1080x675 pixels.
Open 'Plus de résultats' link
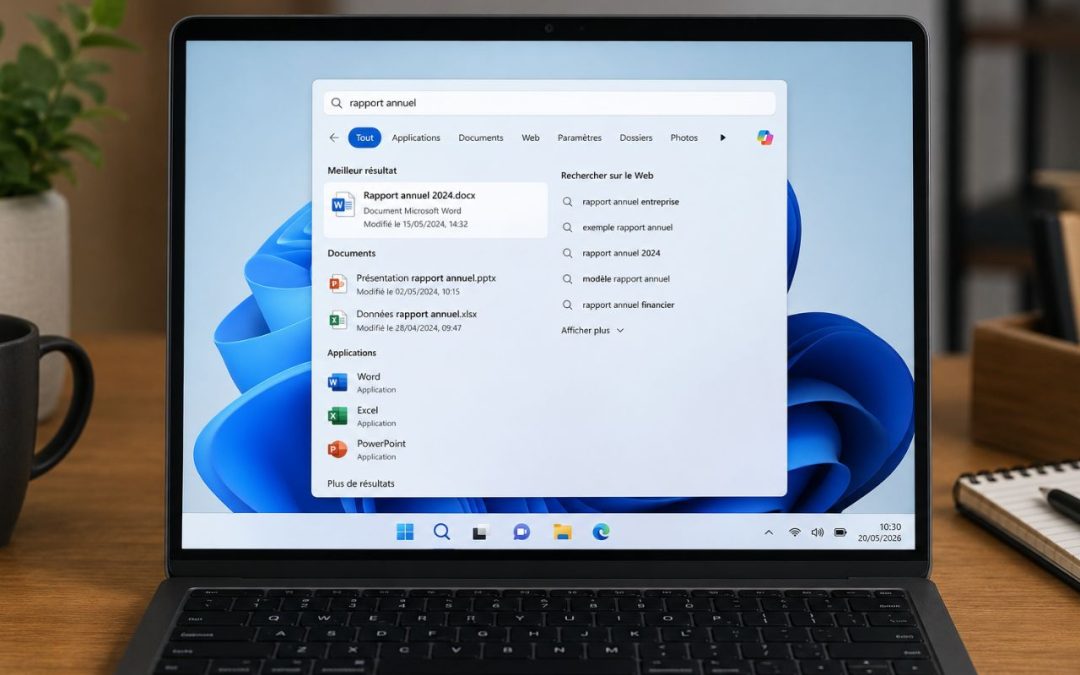[x=361, y=484]
